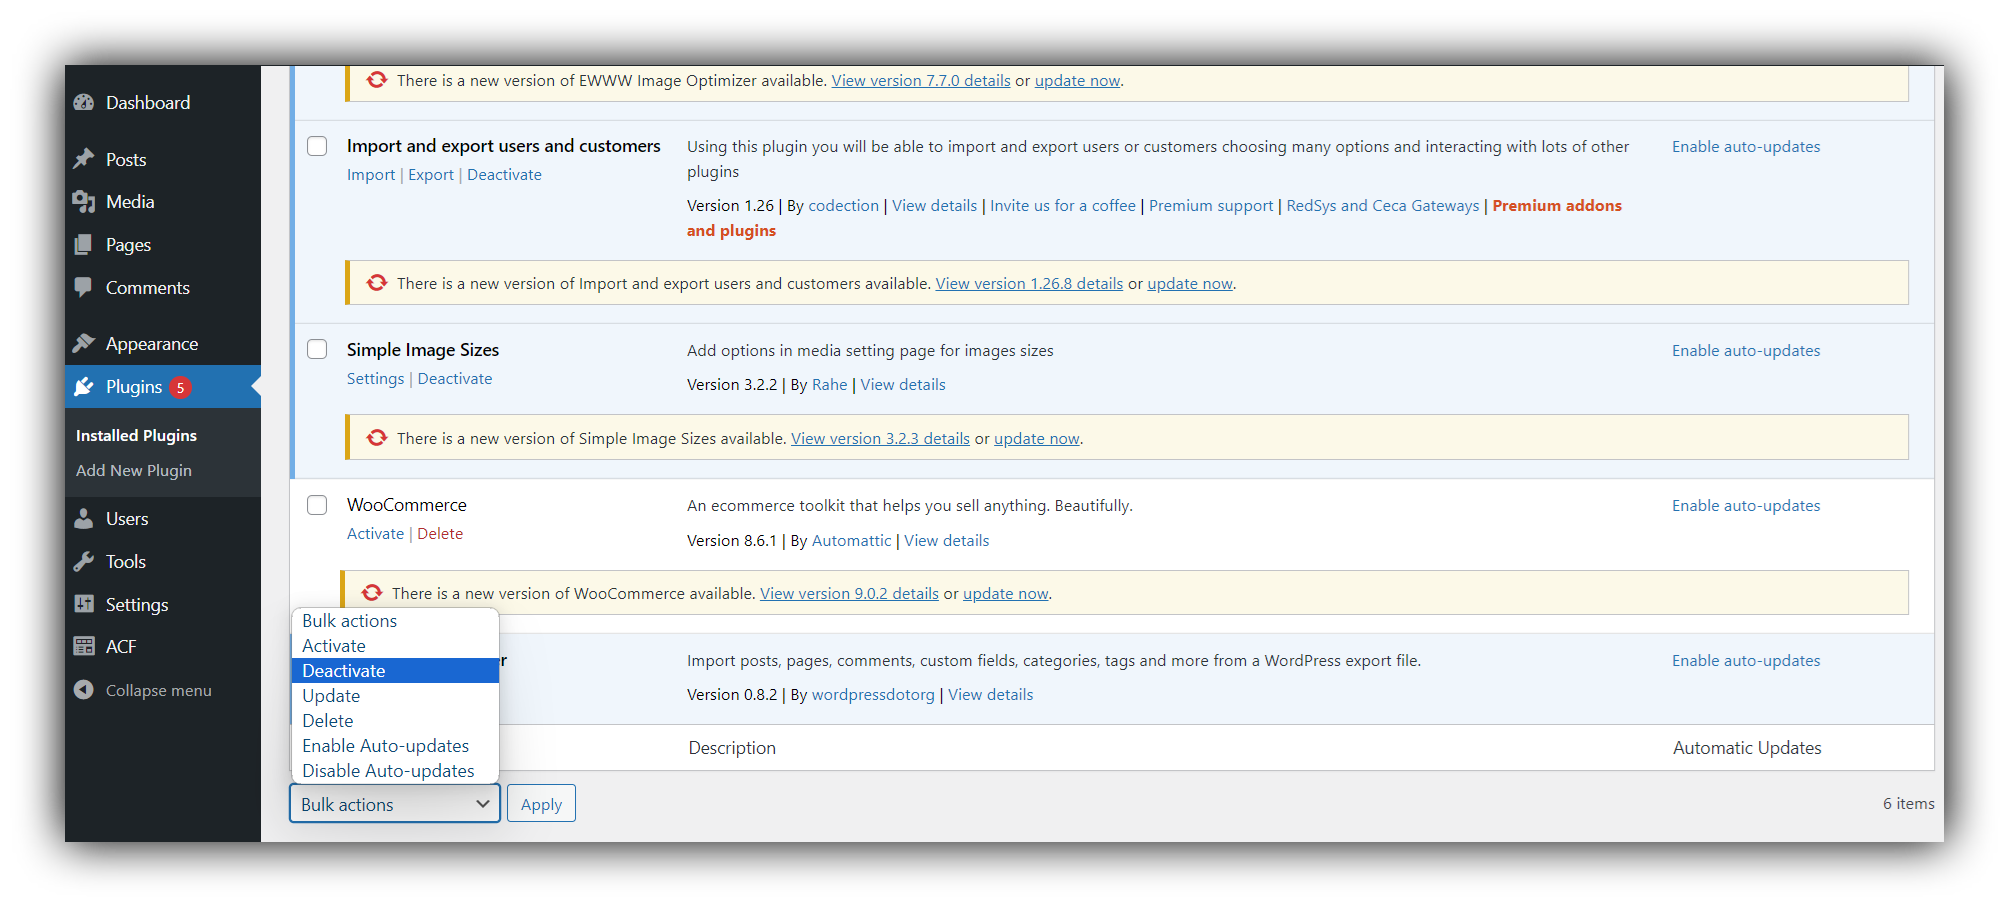Viewport: 2009px width, 907px height.
Task: Open the Media library icon
Action: 84,201
